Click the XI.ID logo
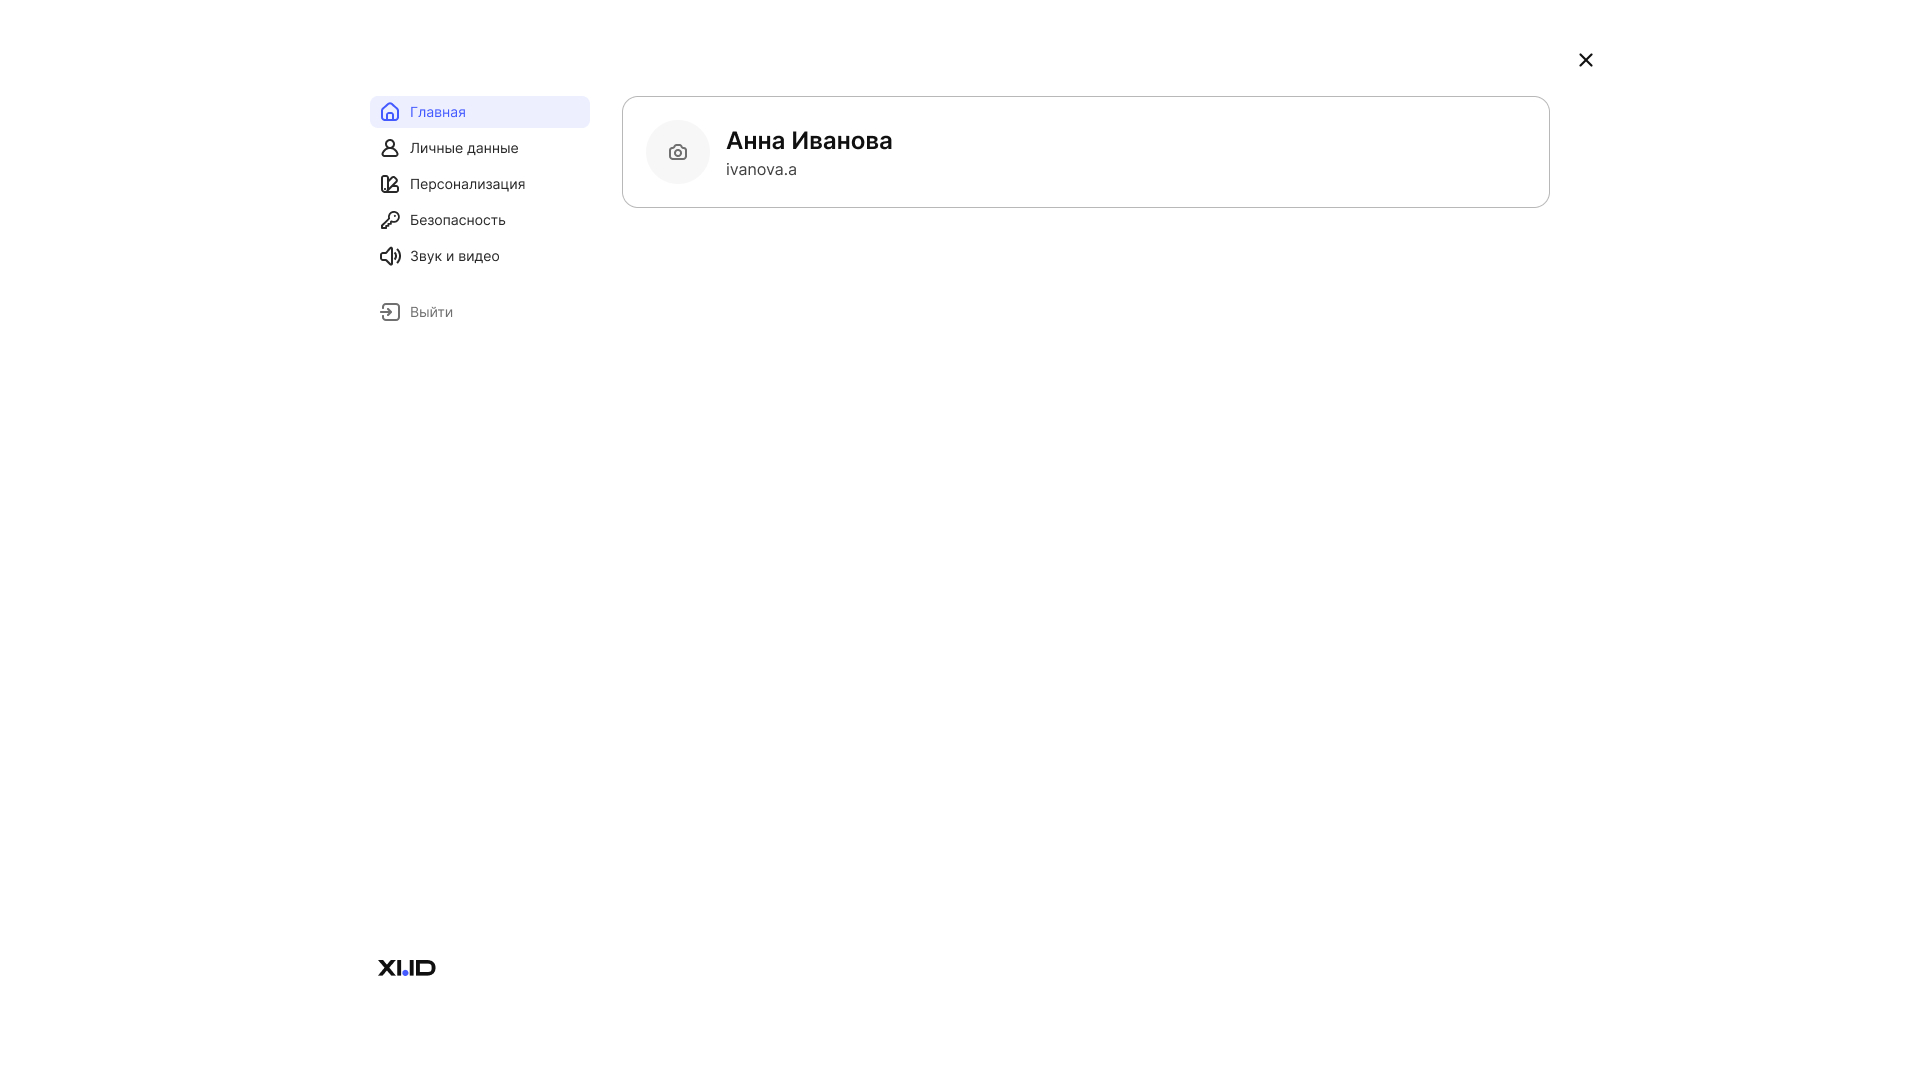 click(x=407, y=968)
